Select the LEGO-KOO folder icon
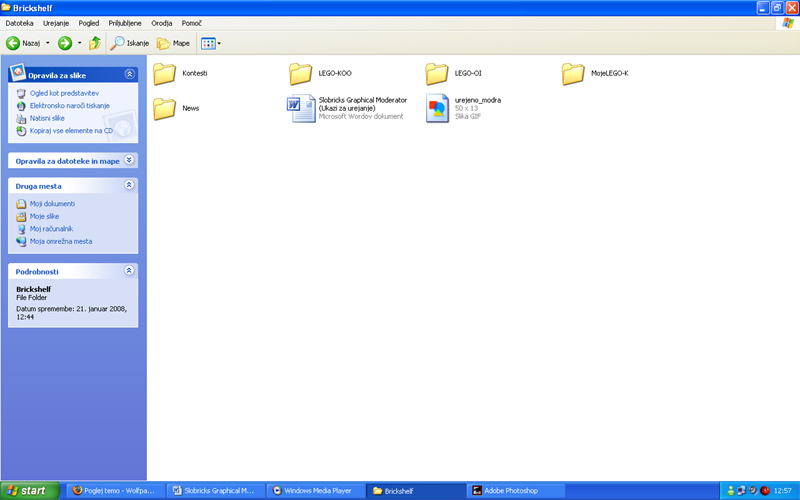This screenshot has height=500, width=800. click(x=301, y=74)
